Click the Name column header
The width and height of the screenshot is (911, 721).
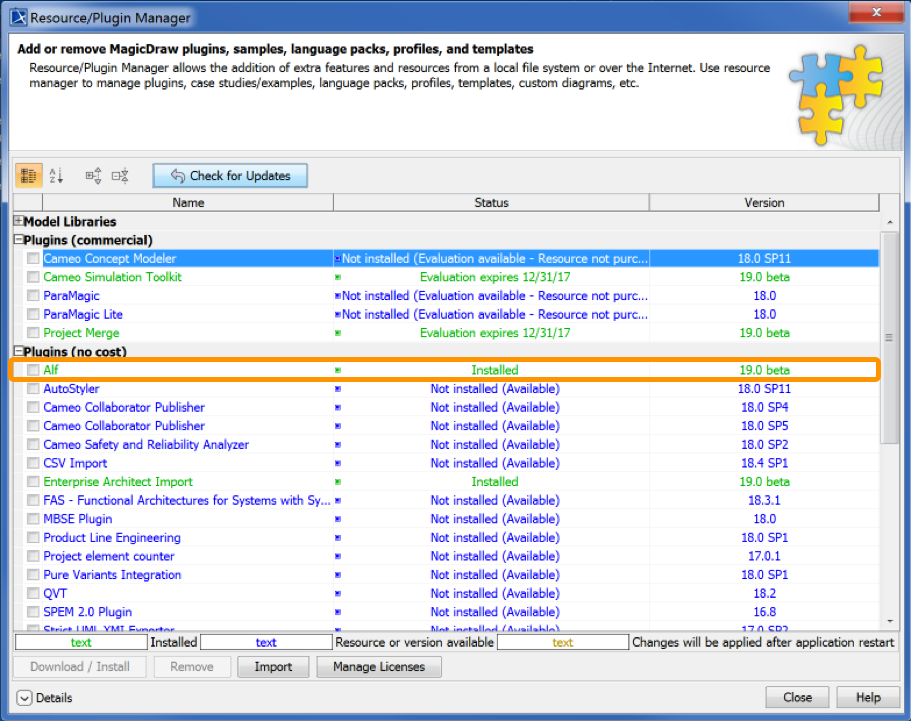(x=188, y=202)
